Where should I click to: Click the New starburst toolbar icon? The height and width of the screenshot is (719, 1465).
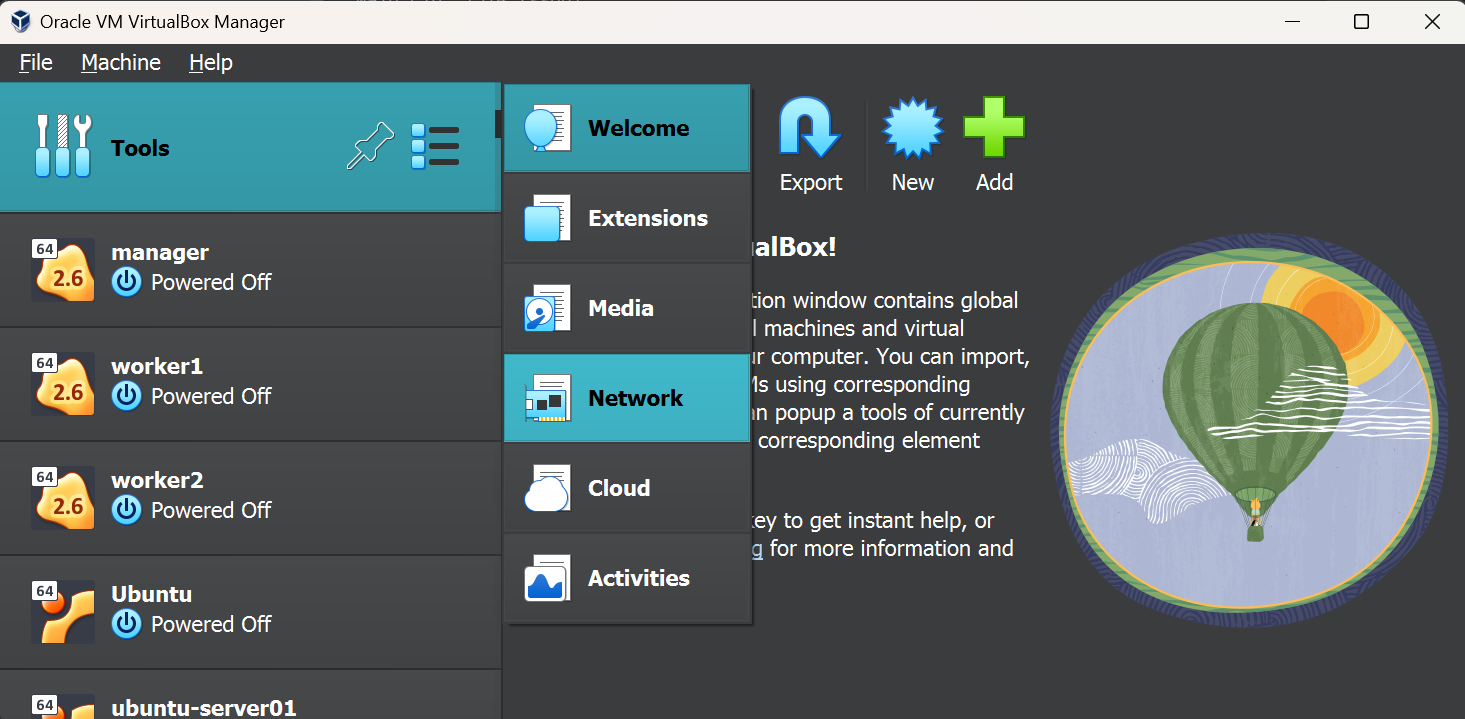pyautogui.click(x=912, y=128)
